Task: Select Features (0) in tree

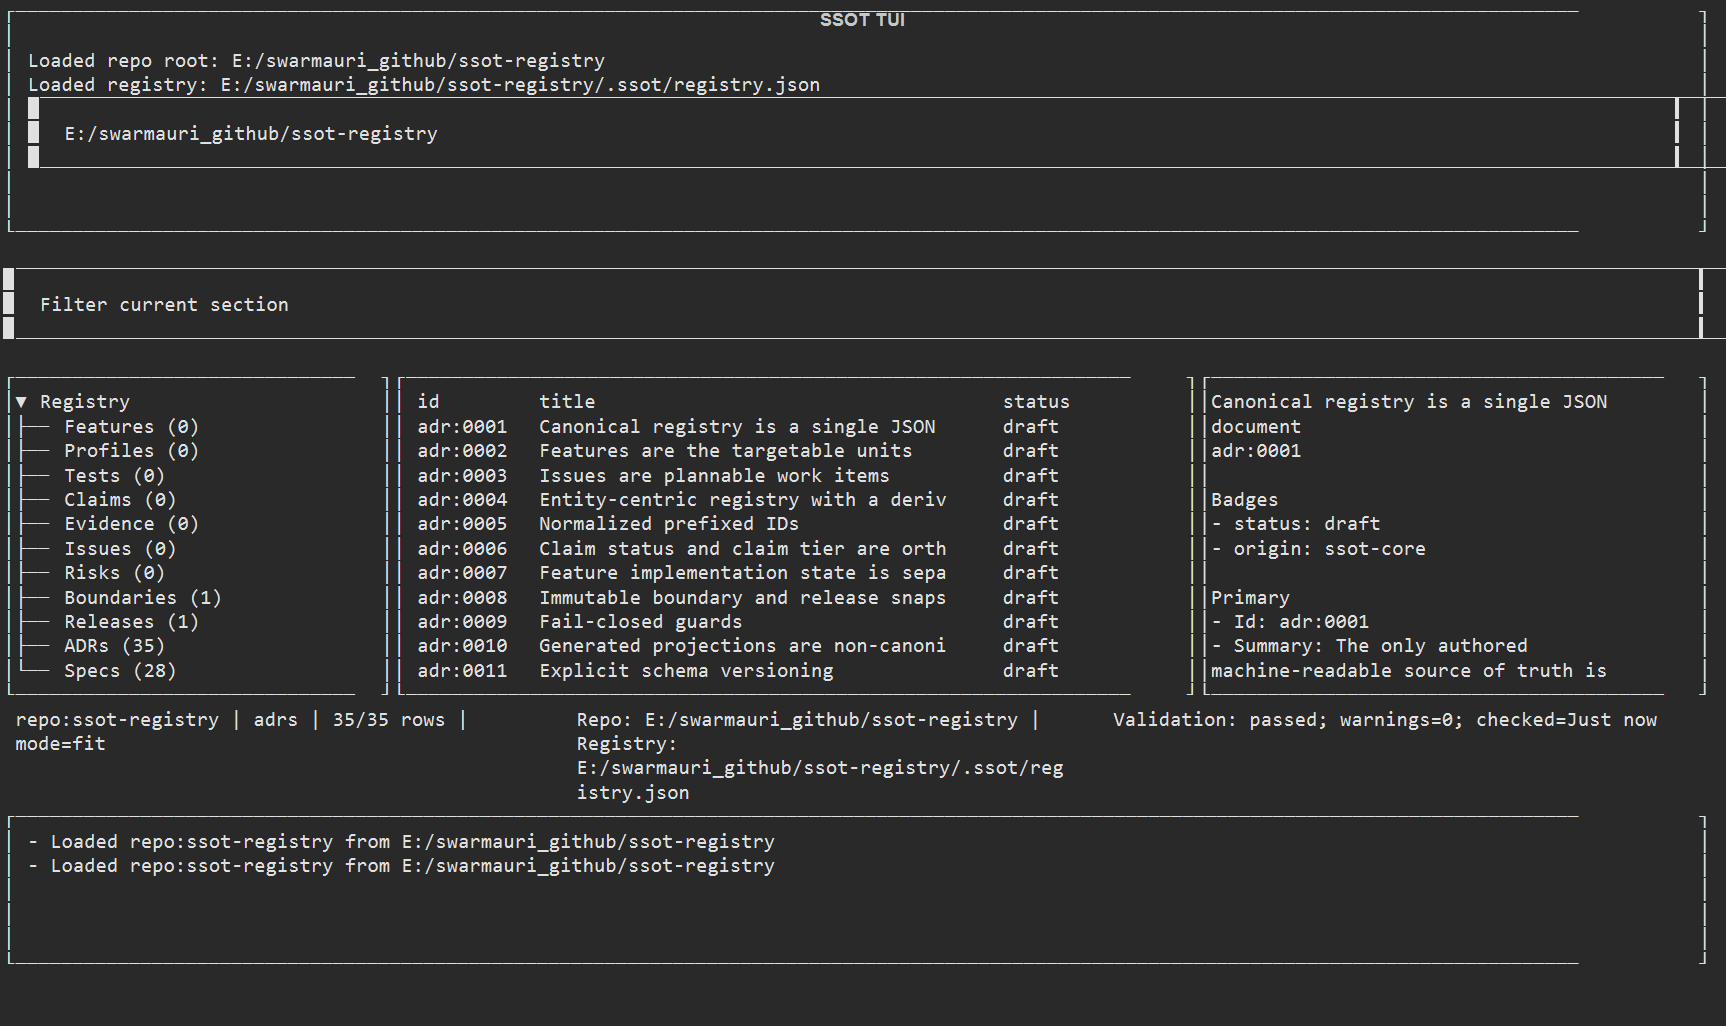Action: [x=131, y=427]
